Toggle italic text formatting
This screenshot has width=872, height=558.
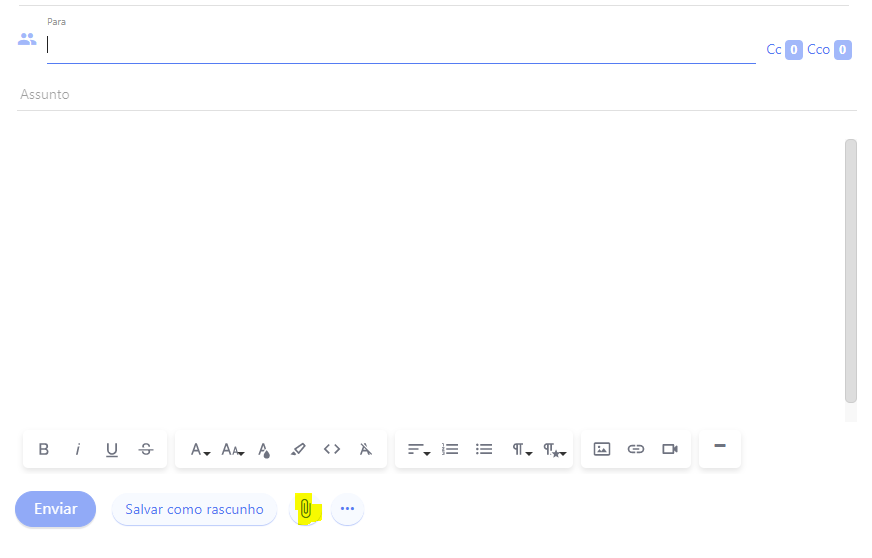click(x=78, y=450)
